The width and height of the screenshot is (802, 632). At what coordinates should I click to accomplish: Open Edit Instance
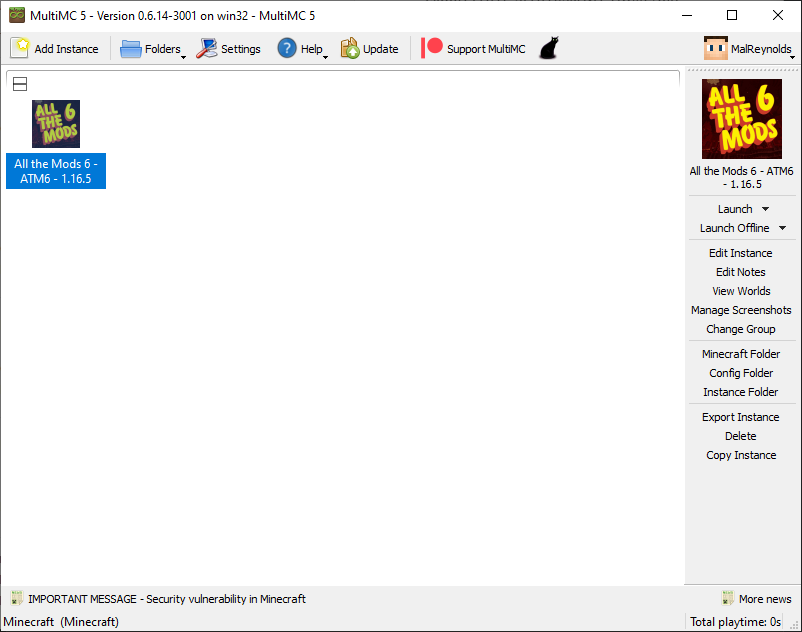tap(741, 253)
